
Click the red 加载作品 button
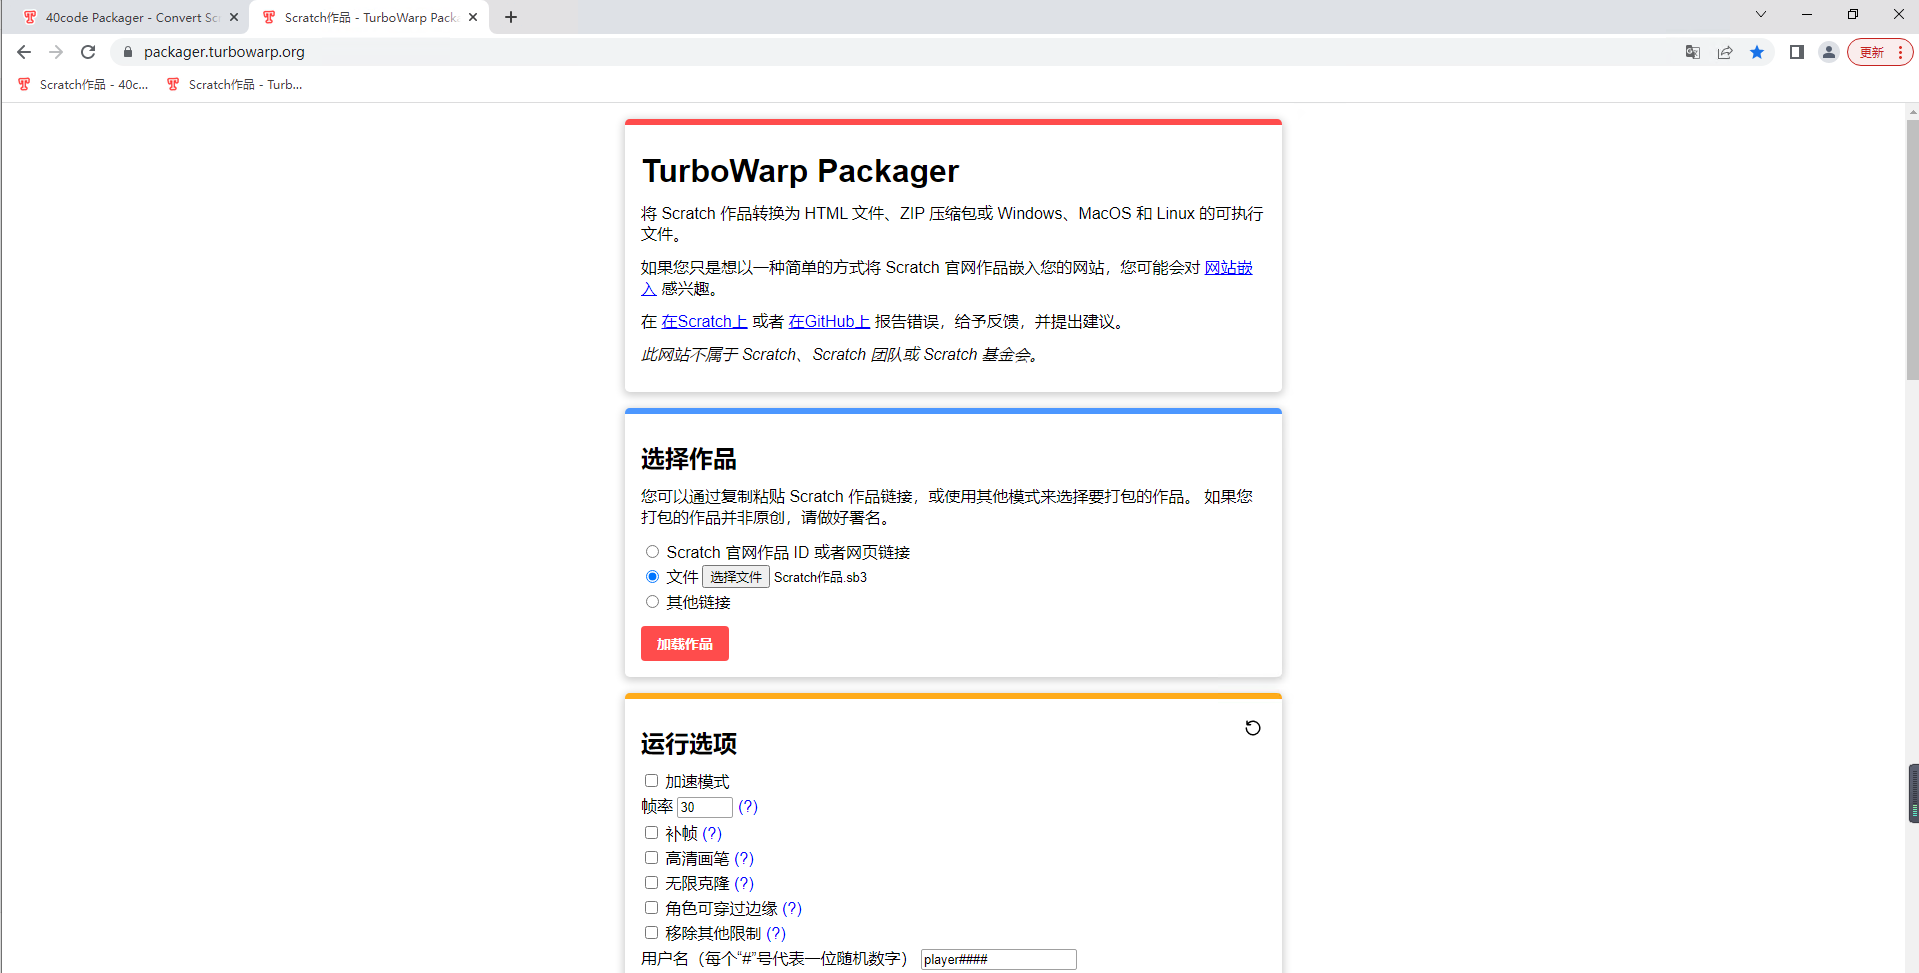(685, 644)
